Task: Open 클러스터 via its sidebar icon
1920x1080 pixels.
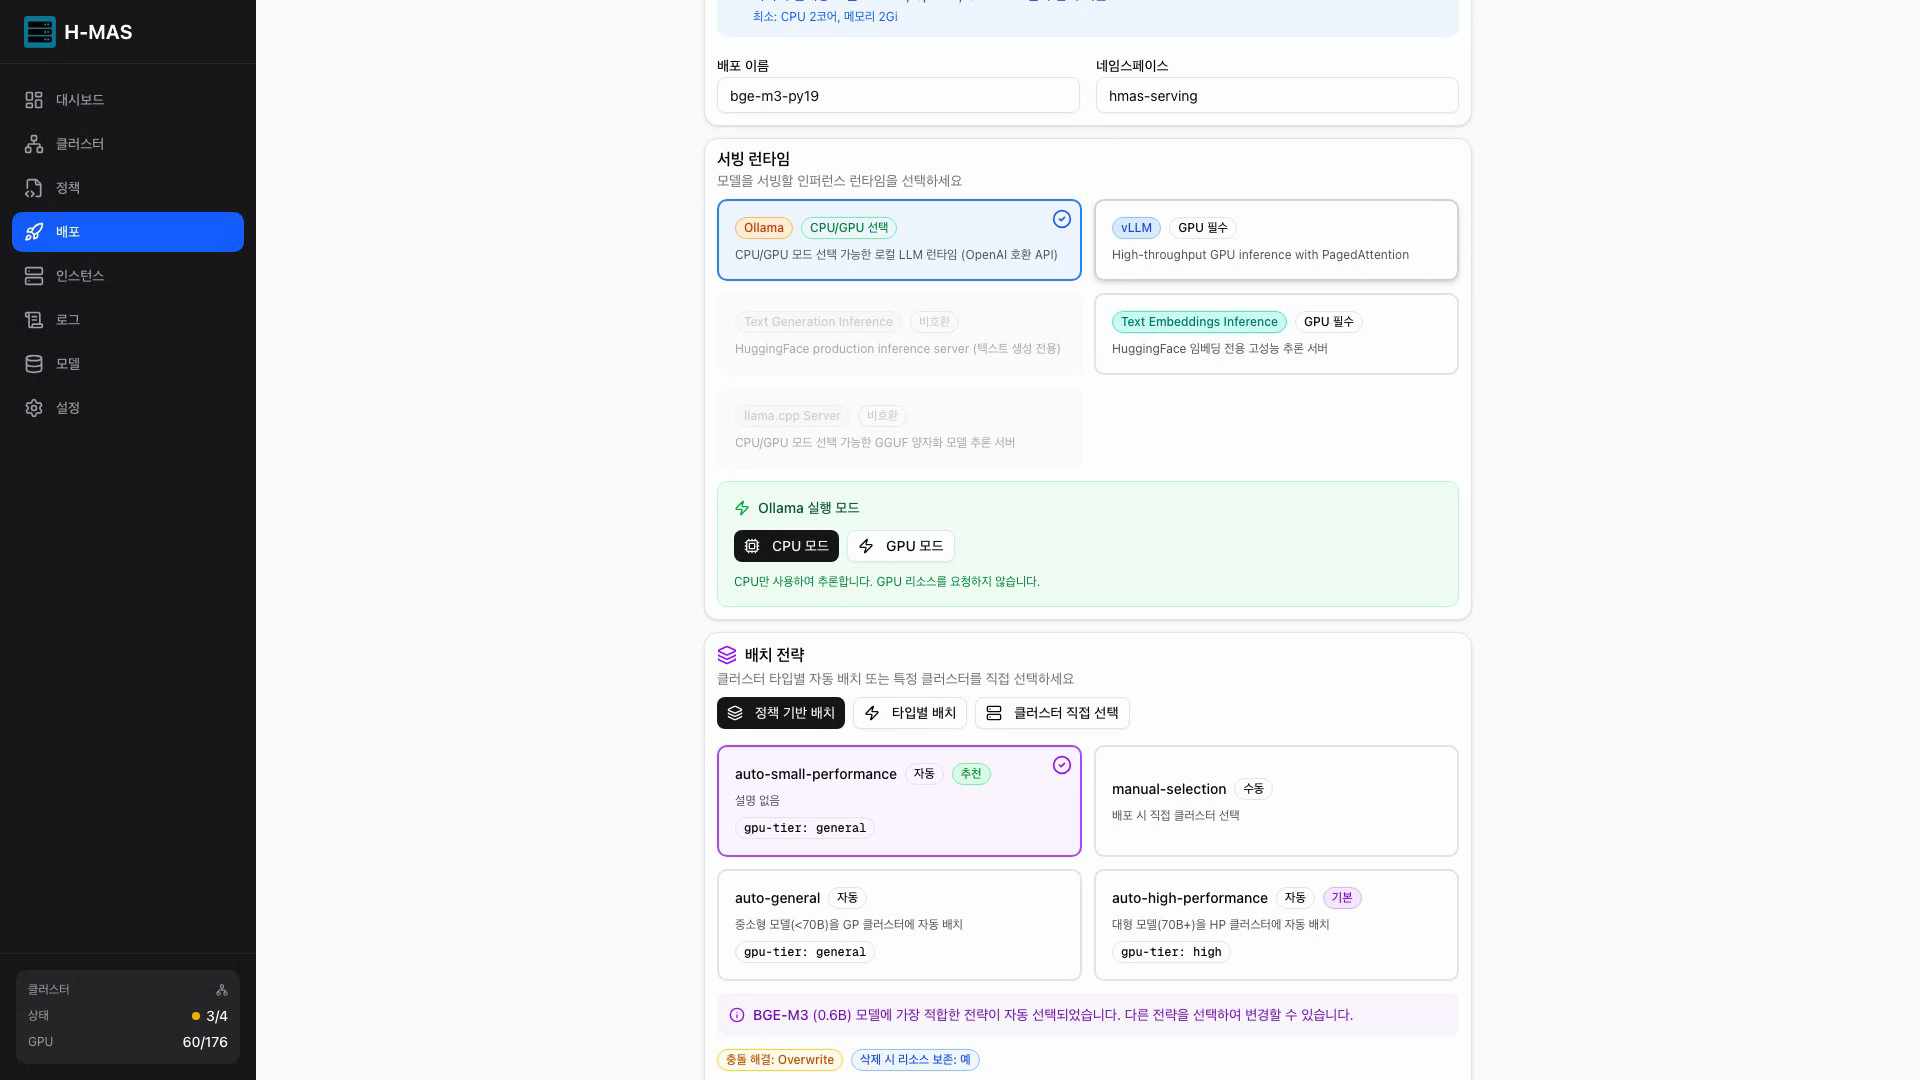Action: tap(34, 144)
